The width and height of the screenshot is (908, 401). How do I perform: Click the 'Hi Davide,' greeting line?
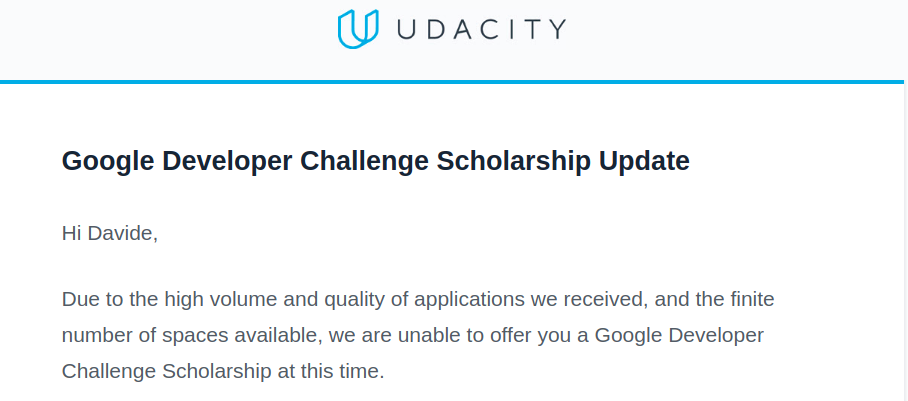pos(110,234)
